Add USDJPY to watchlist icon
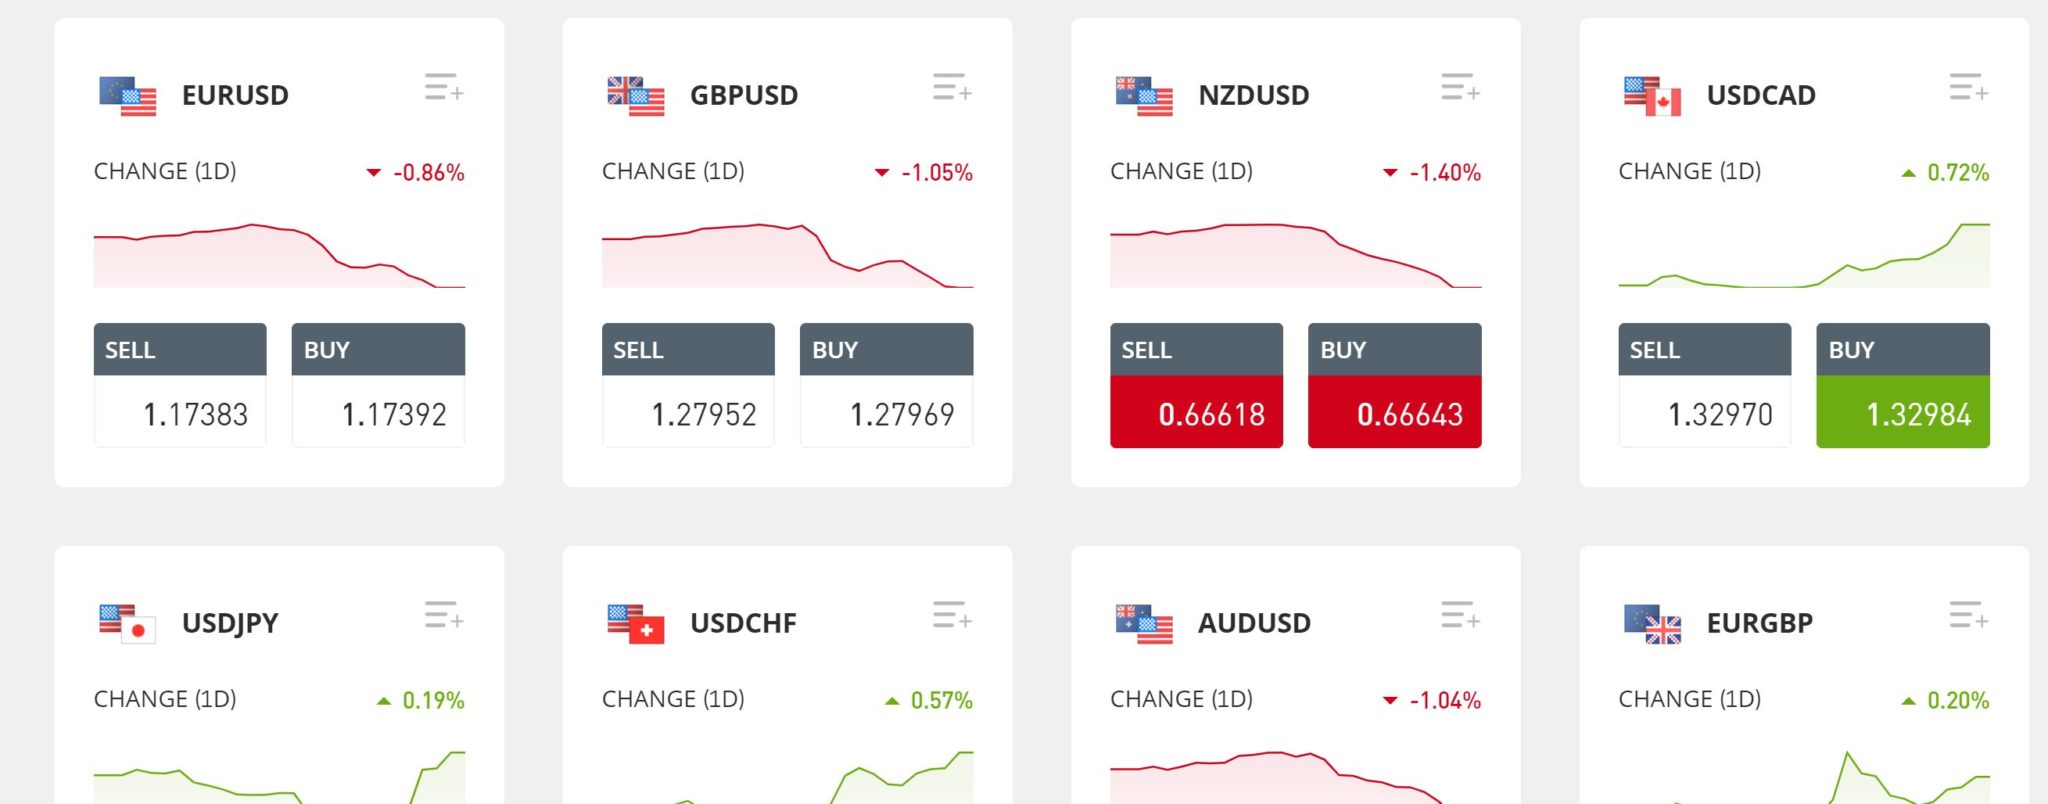Image resolution: width=2048 pixels, height=804 pixels. coord(444,615)
